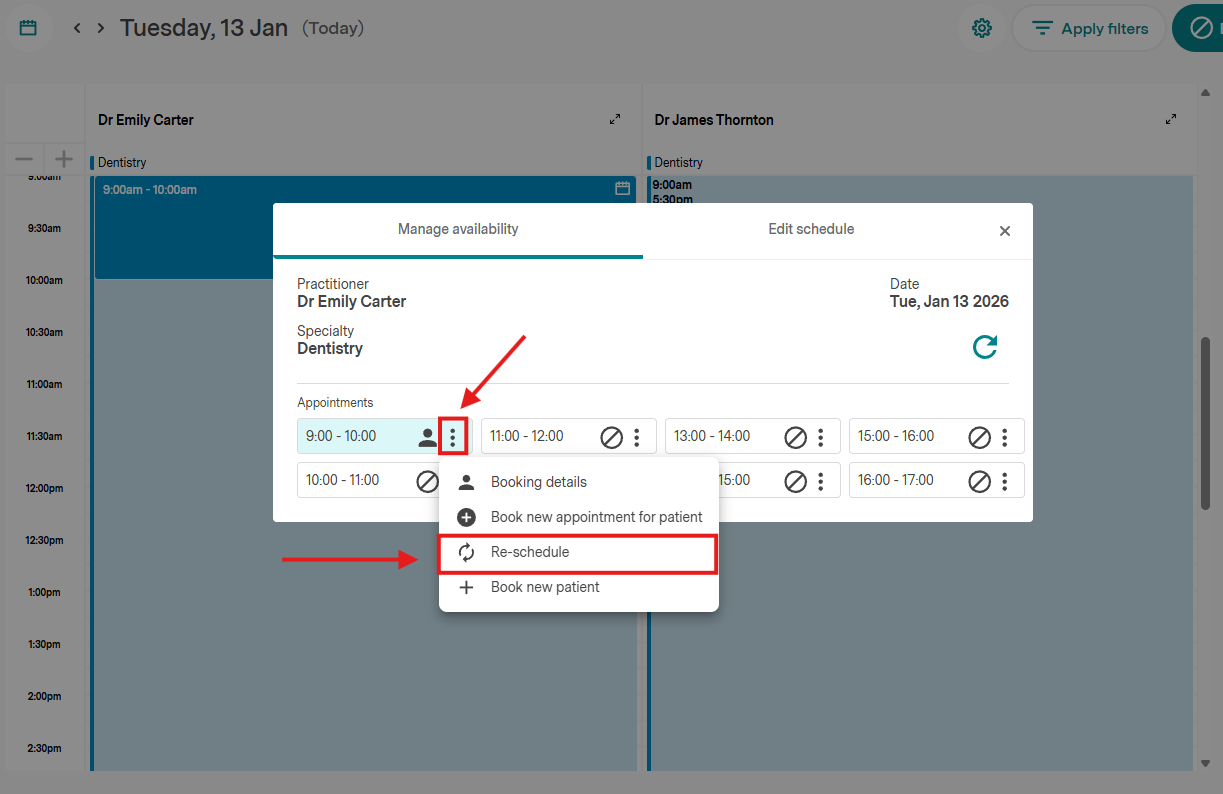Switch to the Edit schedule tab

tap(811, 229)
